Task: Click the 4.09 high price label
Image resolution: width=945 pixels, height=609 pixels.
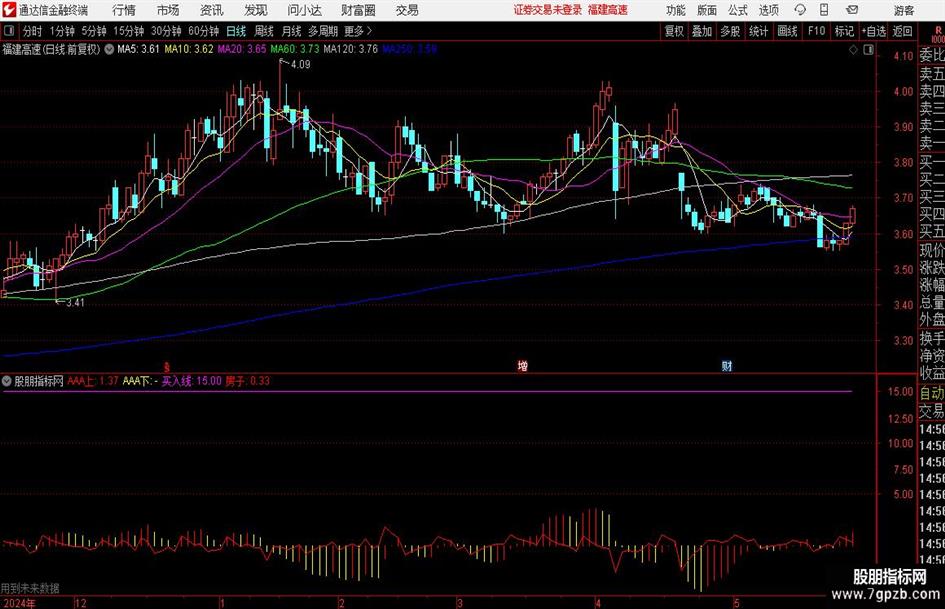Action: click(x=300, y=65)
